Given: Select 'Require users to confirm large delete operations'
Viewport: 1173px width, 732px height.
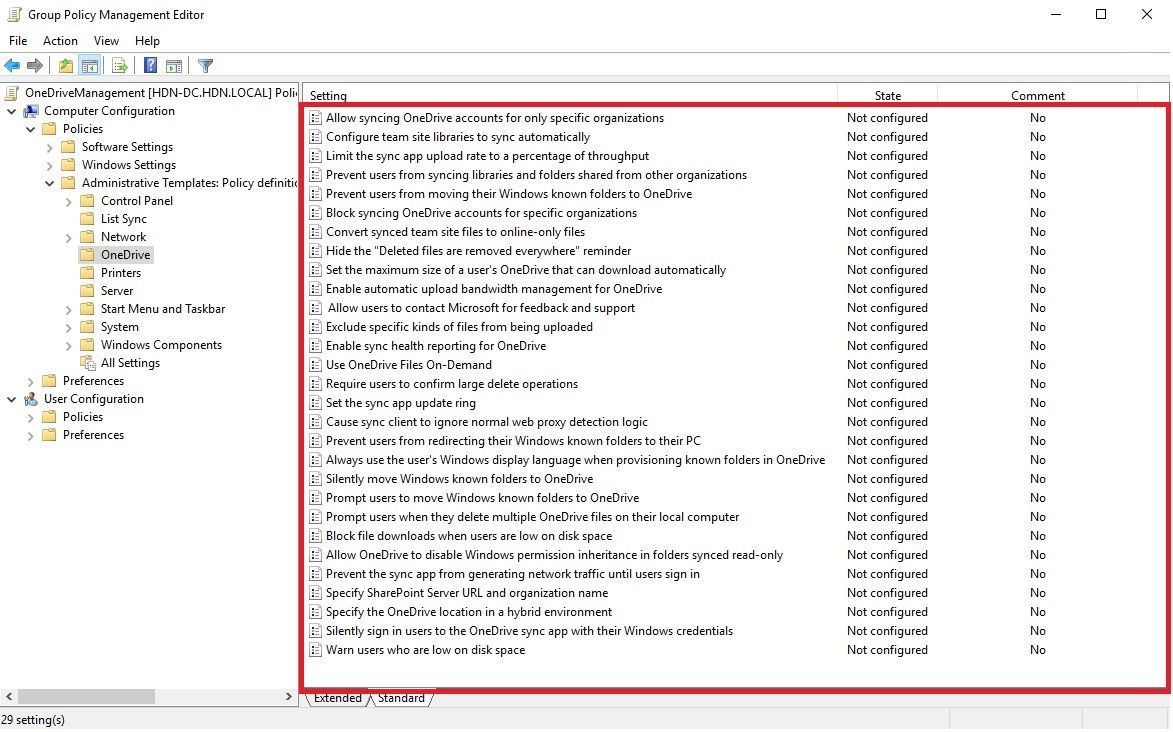Looking at the screenshot, I should [x=452, y=384].
